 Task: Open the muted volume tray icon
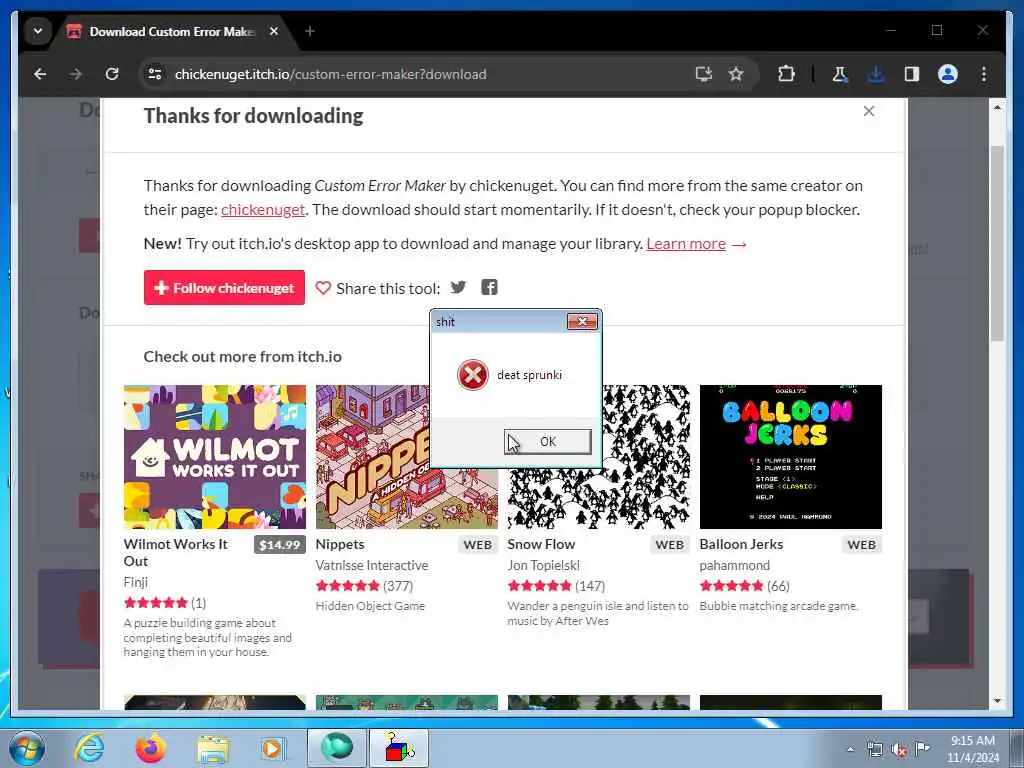899,750
